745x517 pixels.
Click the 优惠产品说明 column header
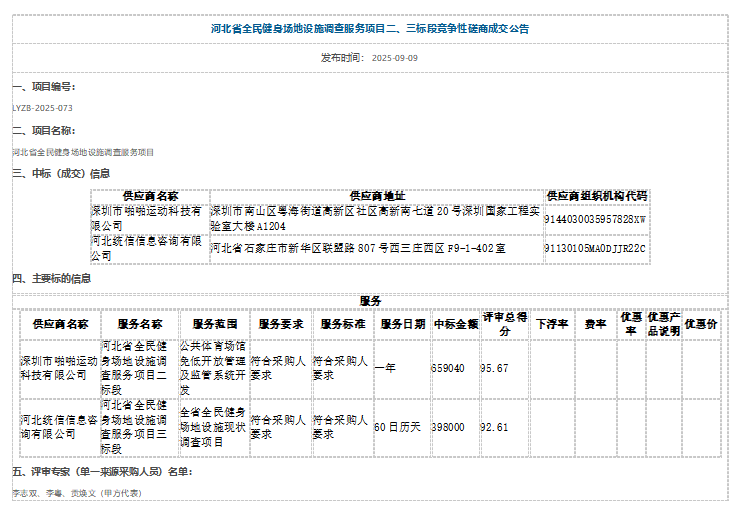coord(663,324)
